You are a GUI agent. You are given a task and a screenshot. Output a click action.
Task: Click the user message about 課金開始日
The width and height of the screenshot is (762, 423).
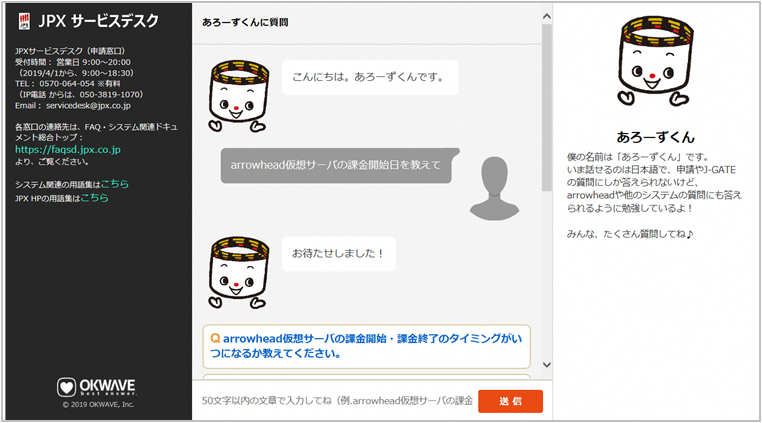click(339, 165)
